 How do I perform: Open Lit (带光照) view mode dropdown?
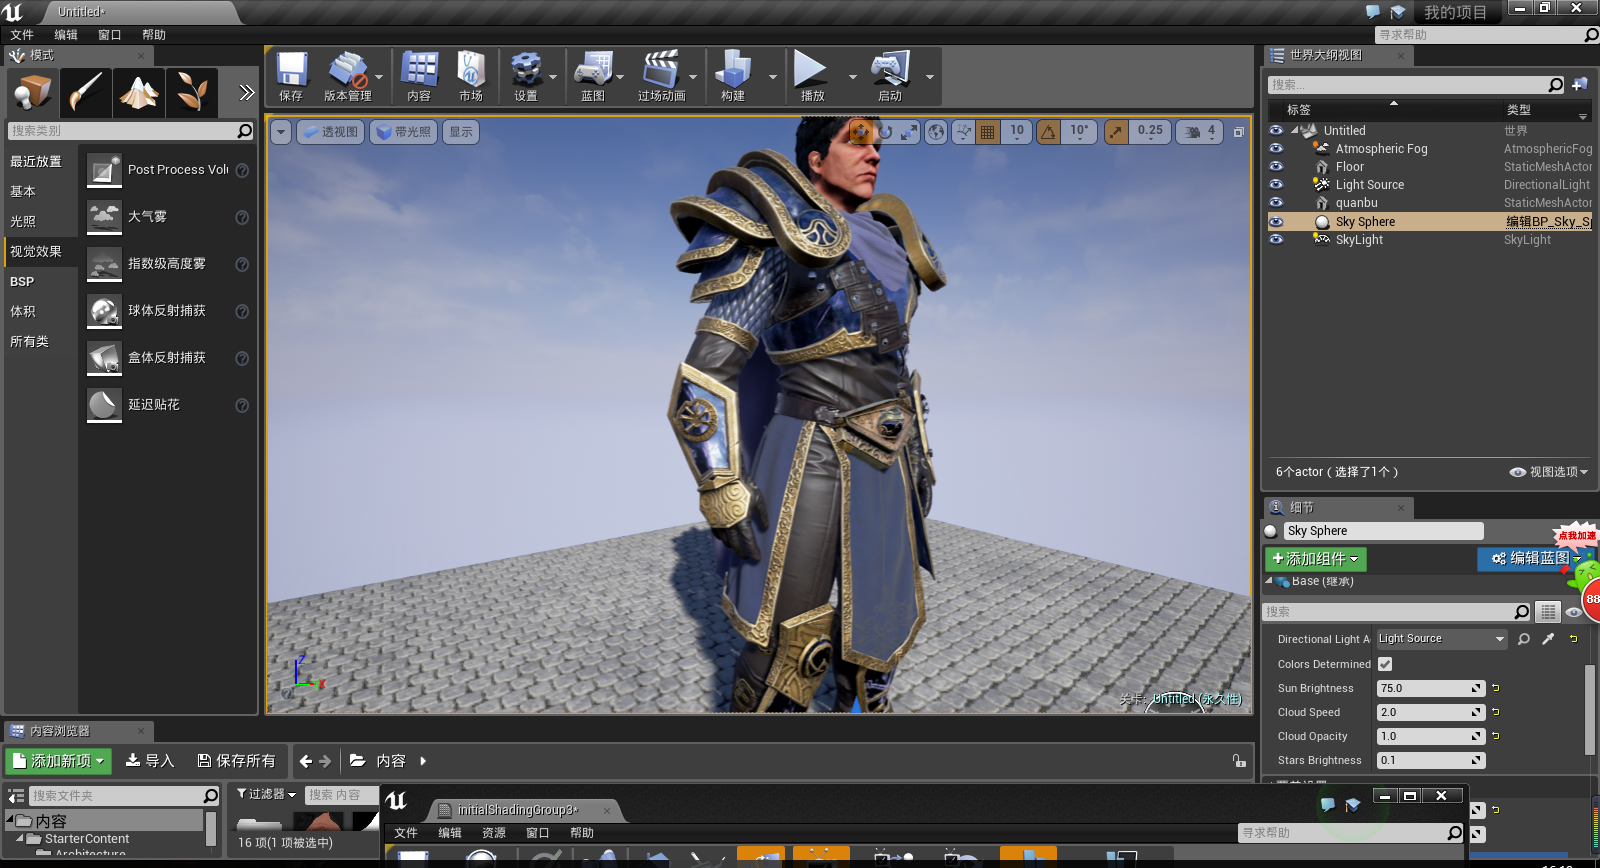point(404,132)
